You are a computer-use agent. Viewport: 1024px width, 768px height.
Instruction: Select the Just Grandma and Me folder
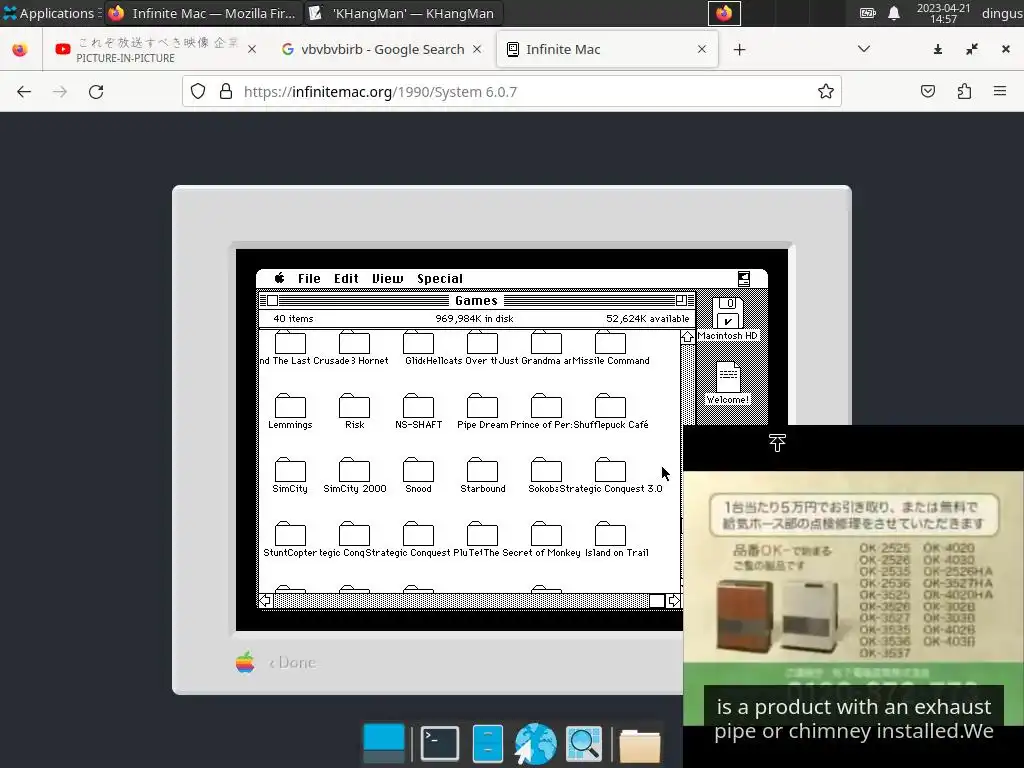(x=547, y=342)
